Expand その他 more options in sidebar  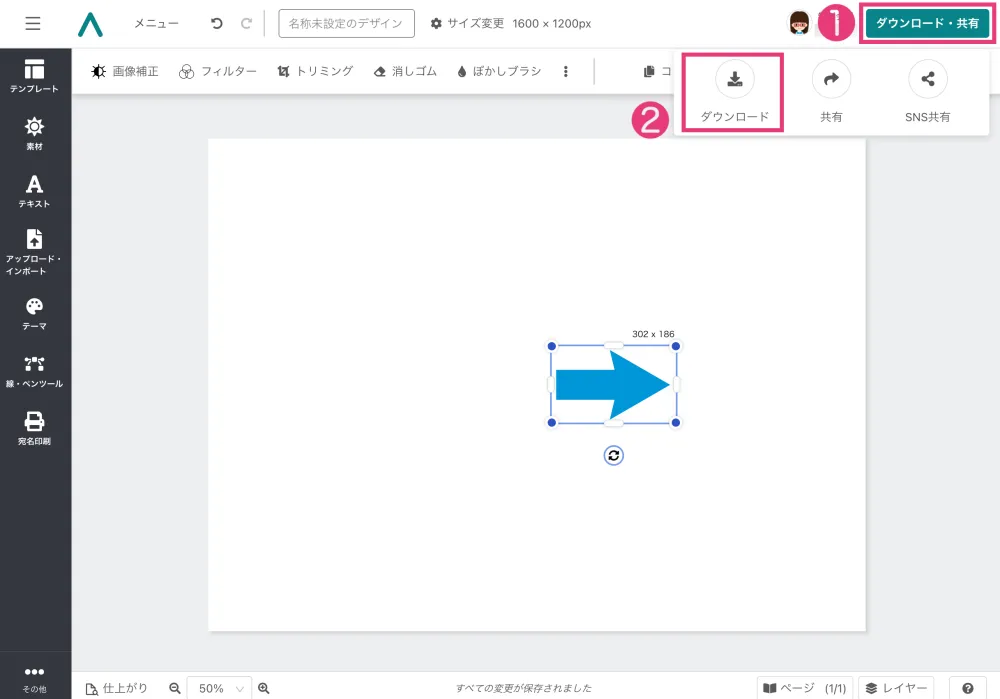35,678
